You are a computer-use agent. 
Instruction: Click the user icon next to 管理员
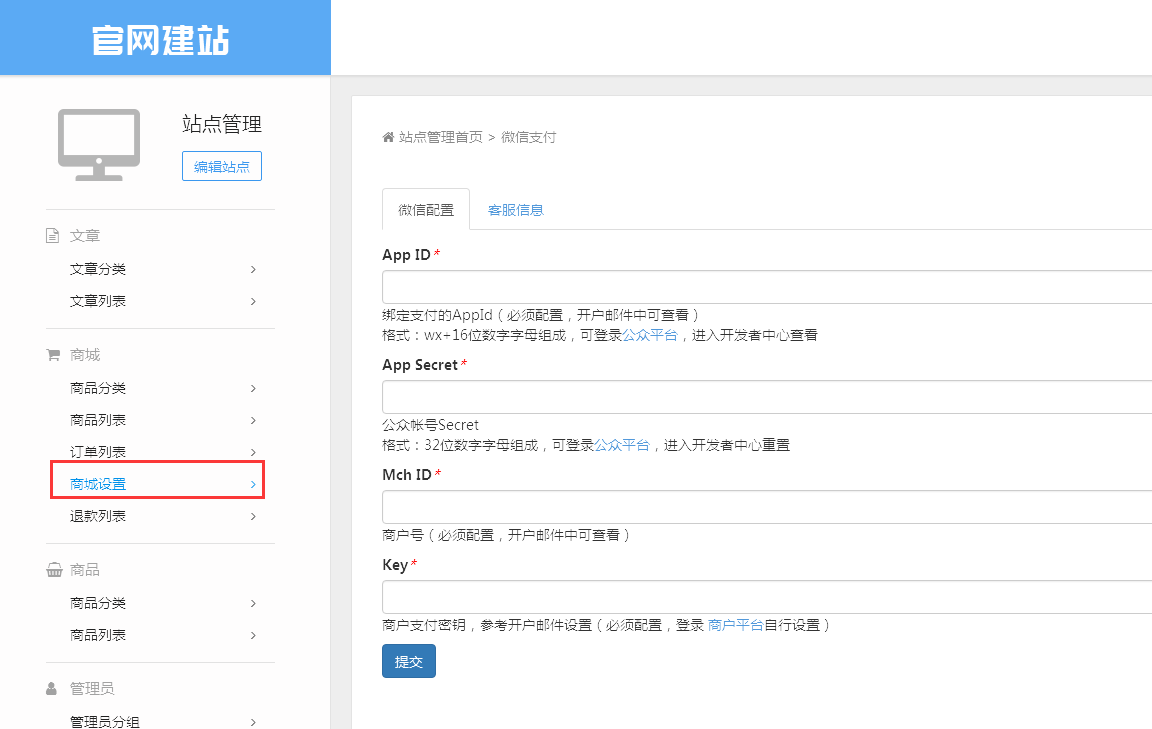52,689
